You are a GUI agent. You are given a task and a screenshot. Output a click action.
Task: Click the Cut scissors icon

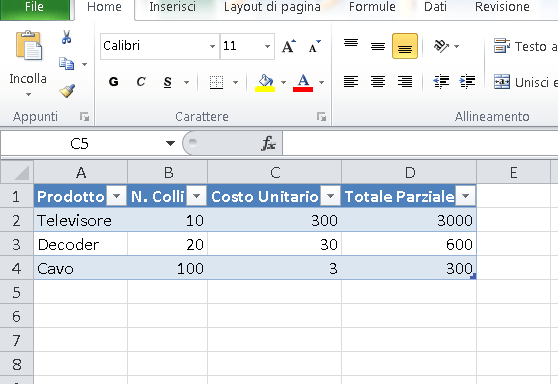point(67,37)
